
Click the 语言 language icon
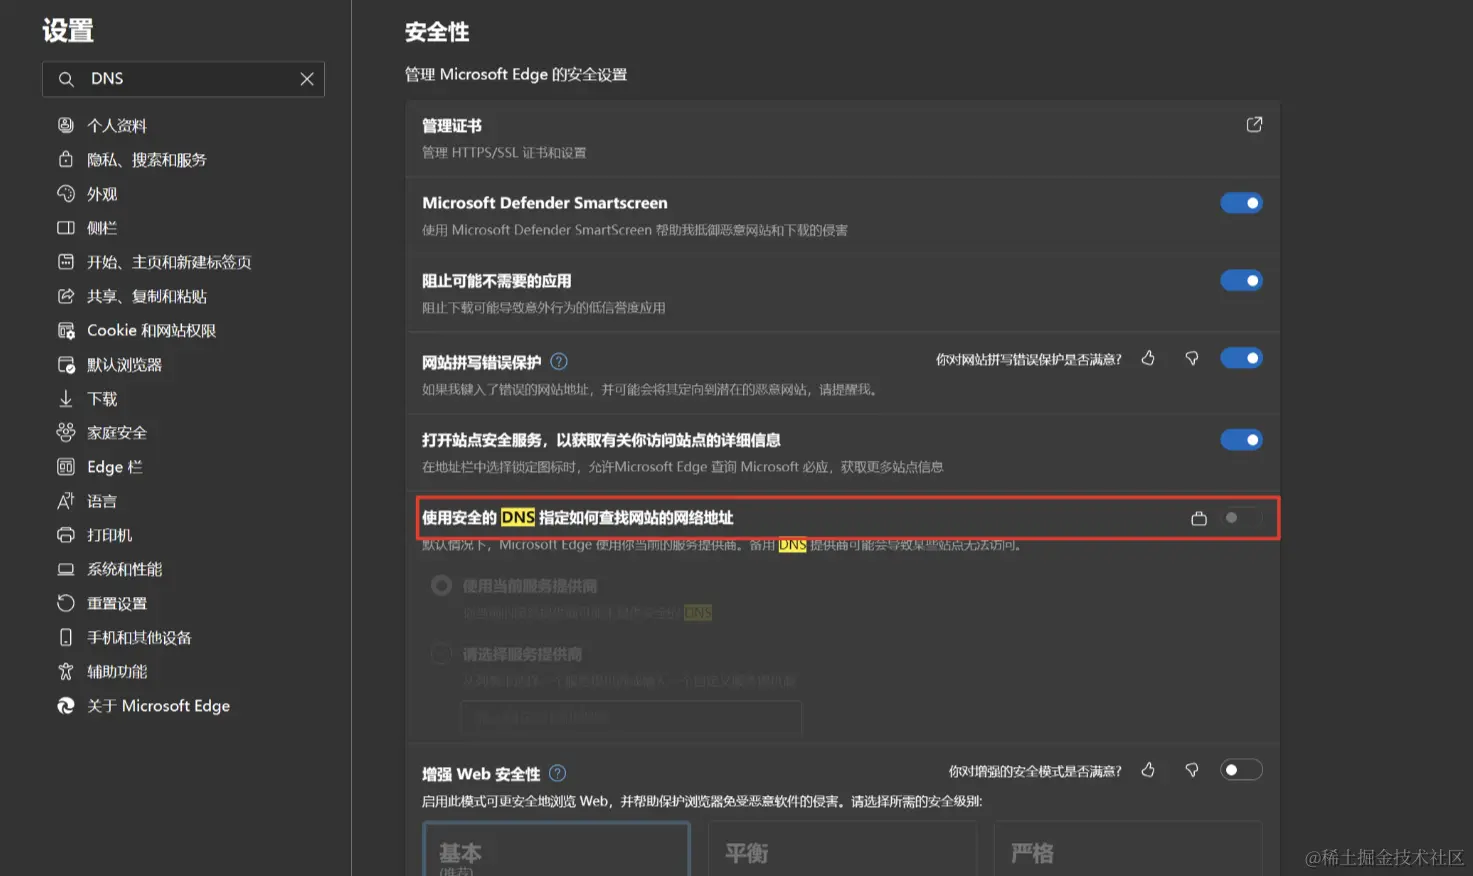(66, 500)
